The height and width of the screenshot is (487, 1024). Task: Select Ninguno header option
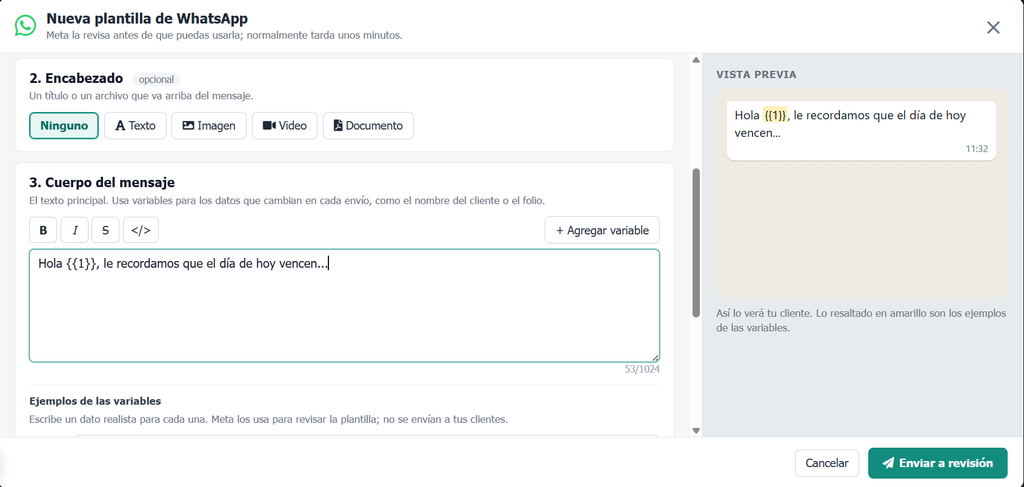(x=64, y=126)
